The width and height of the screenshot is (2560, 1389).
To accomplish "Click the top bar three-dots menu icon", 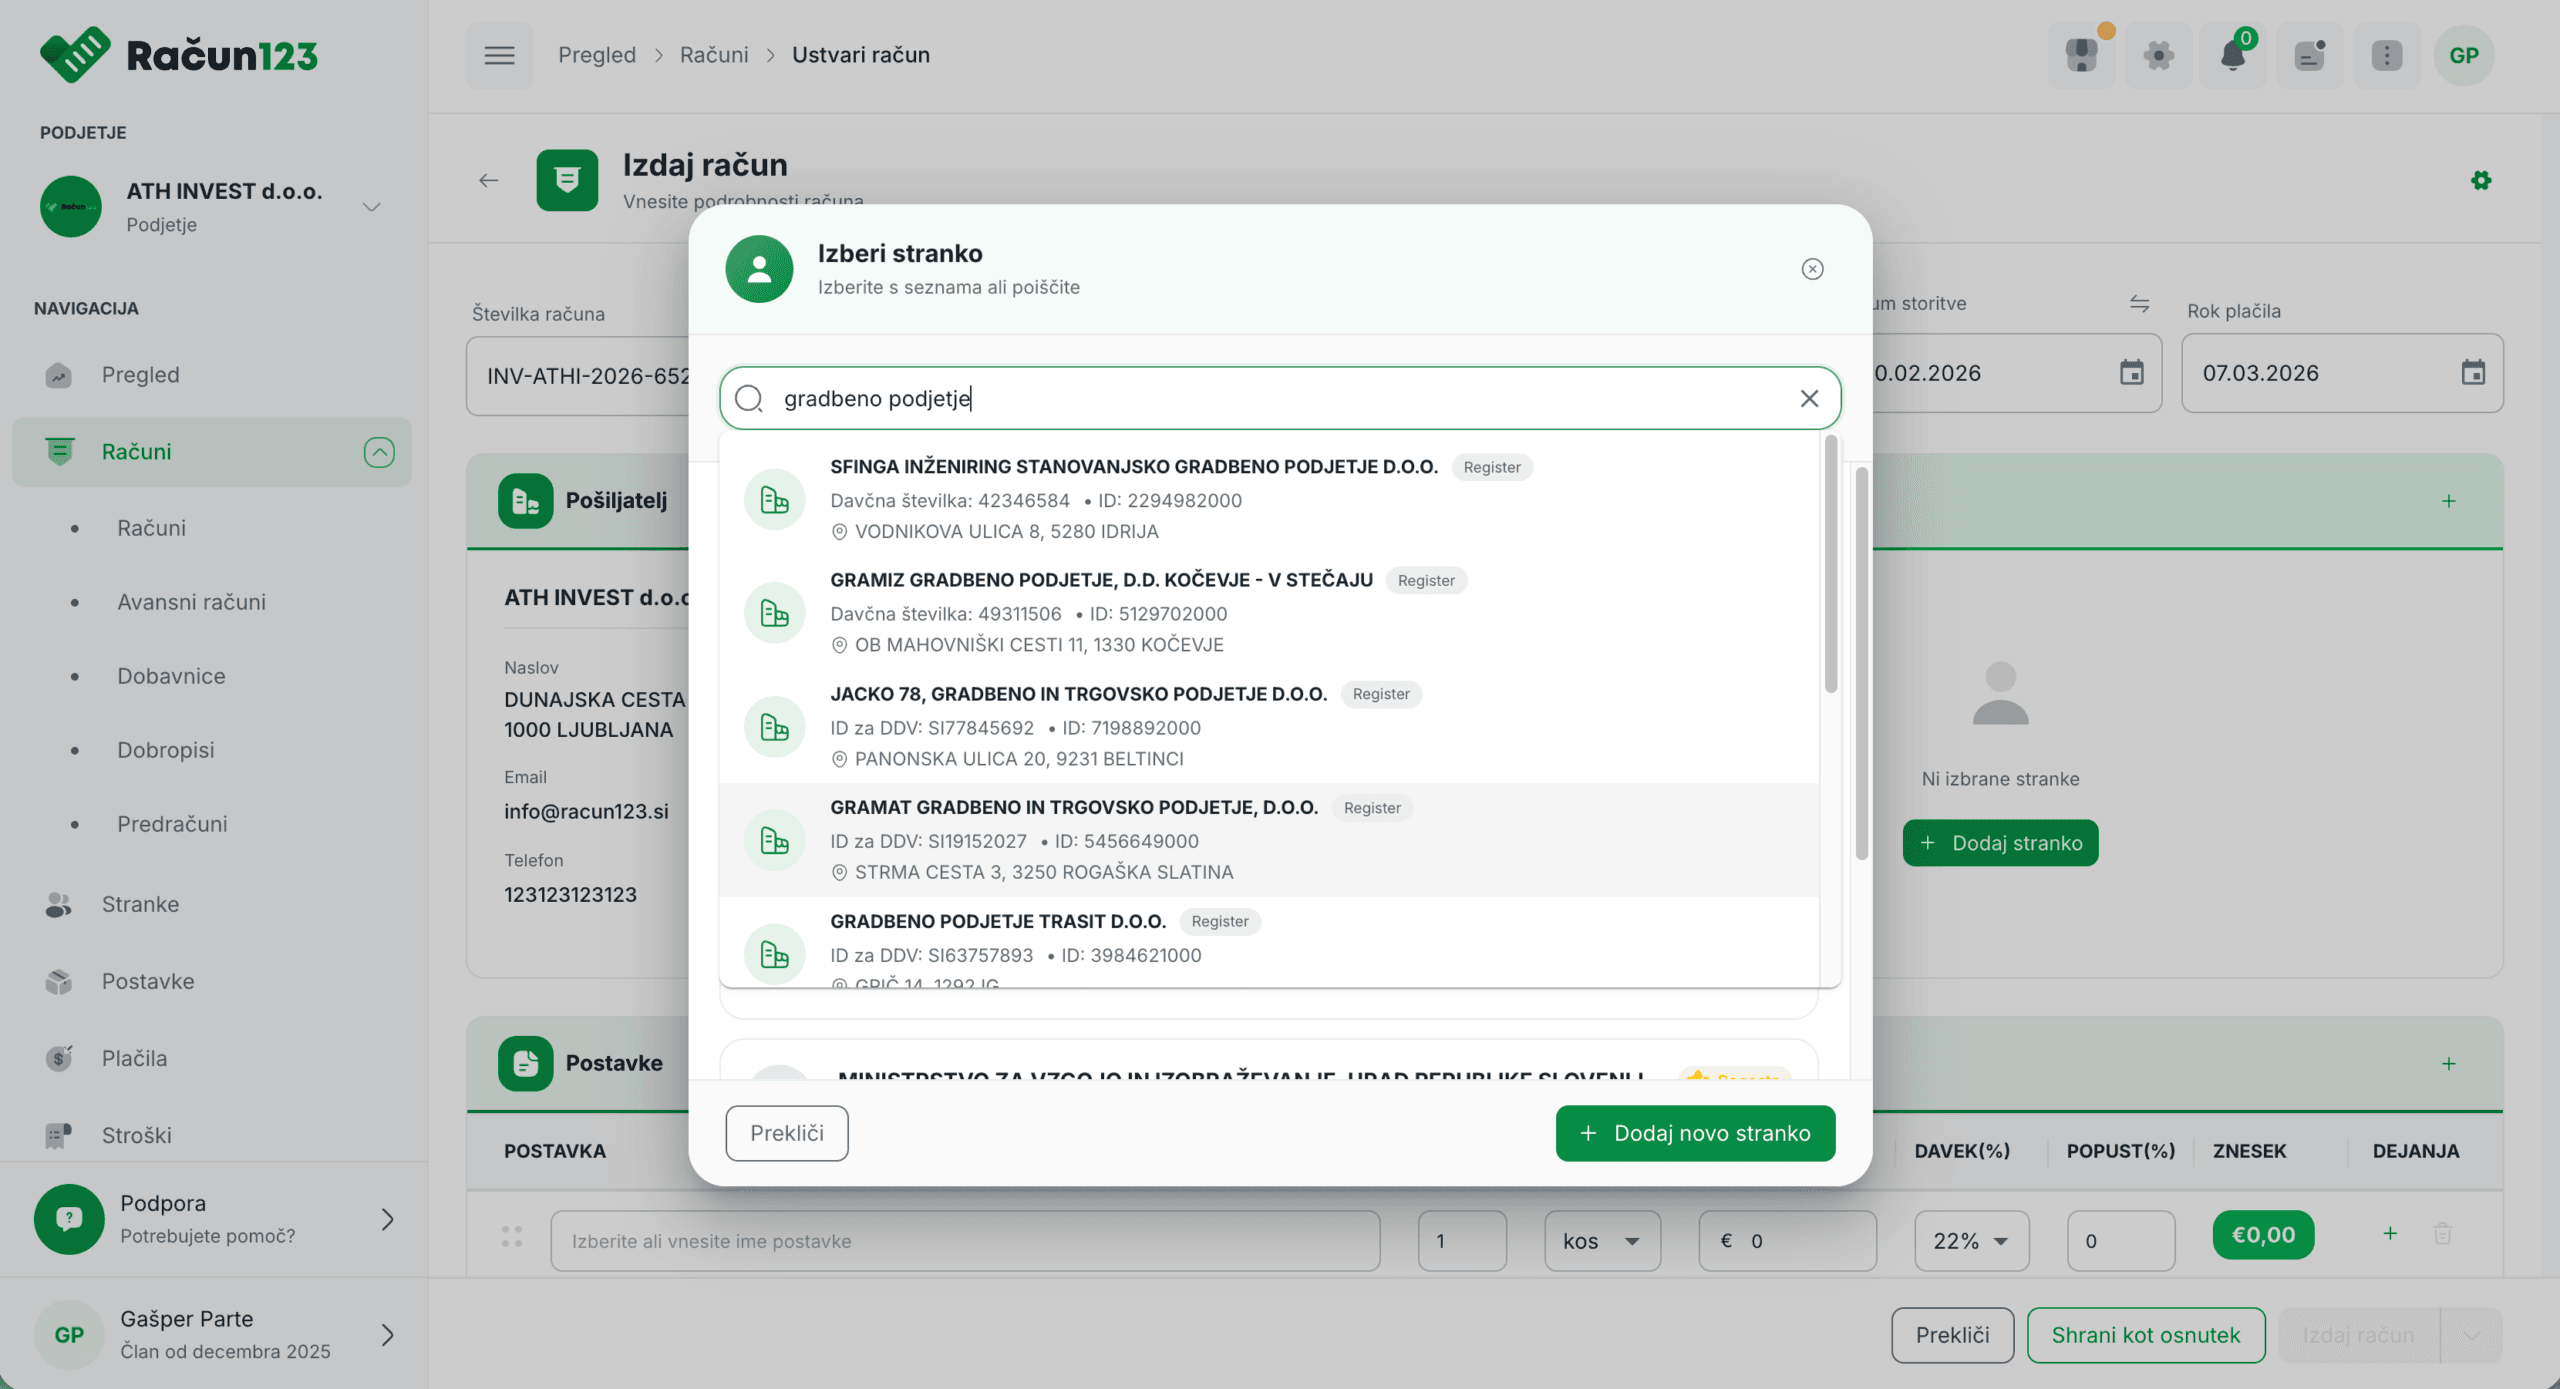I will (x=2386, y=55).
